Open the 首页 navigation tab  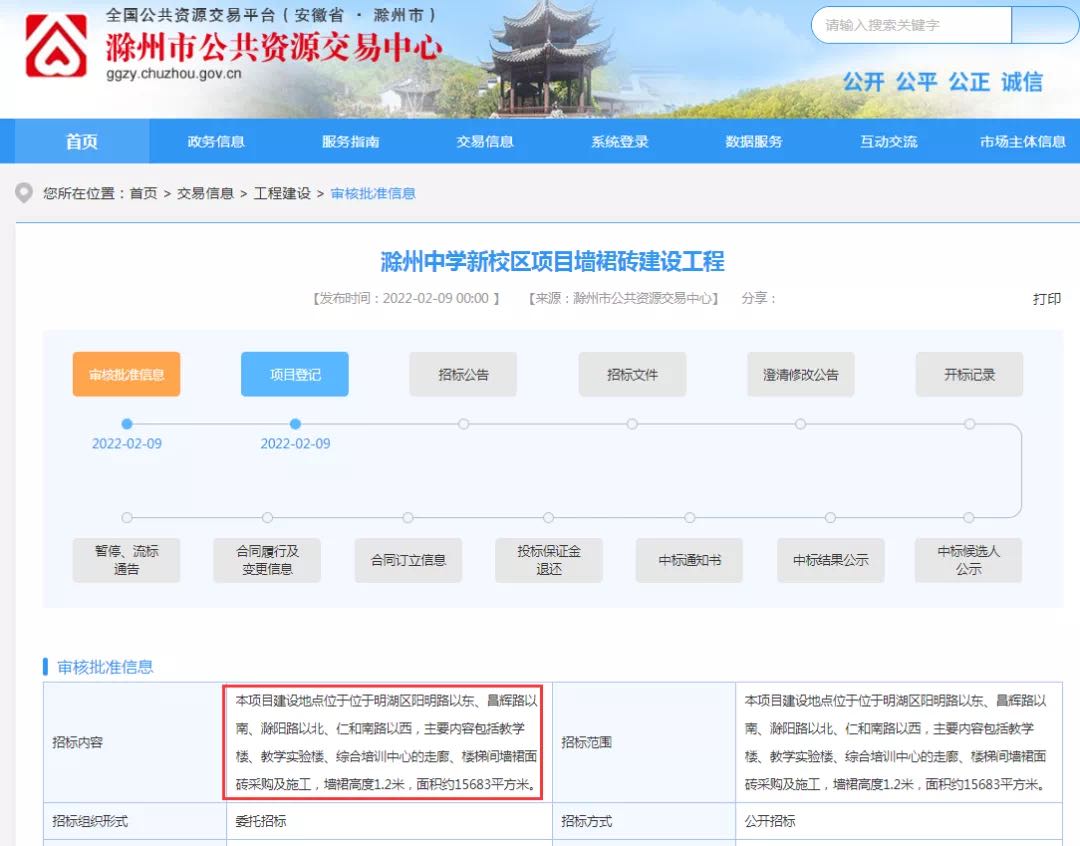[x=82, y=142]
